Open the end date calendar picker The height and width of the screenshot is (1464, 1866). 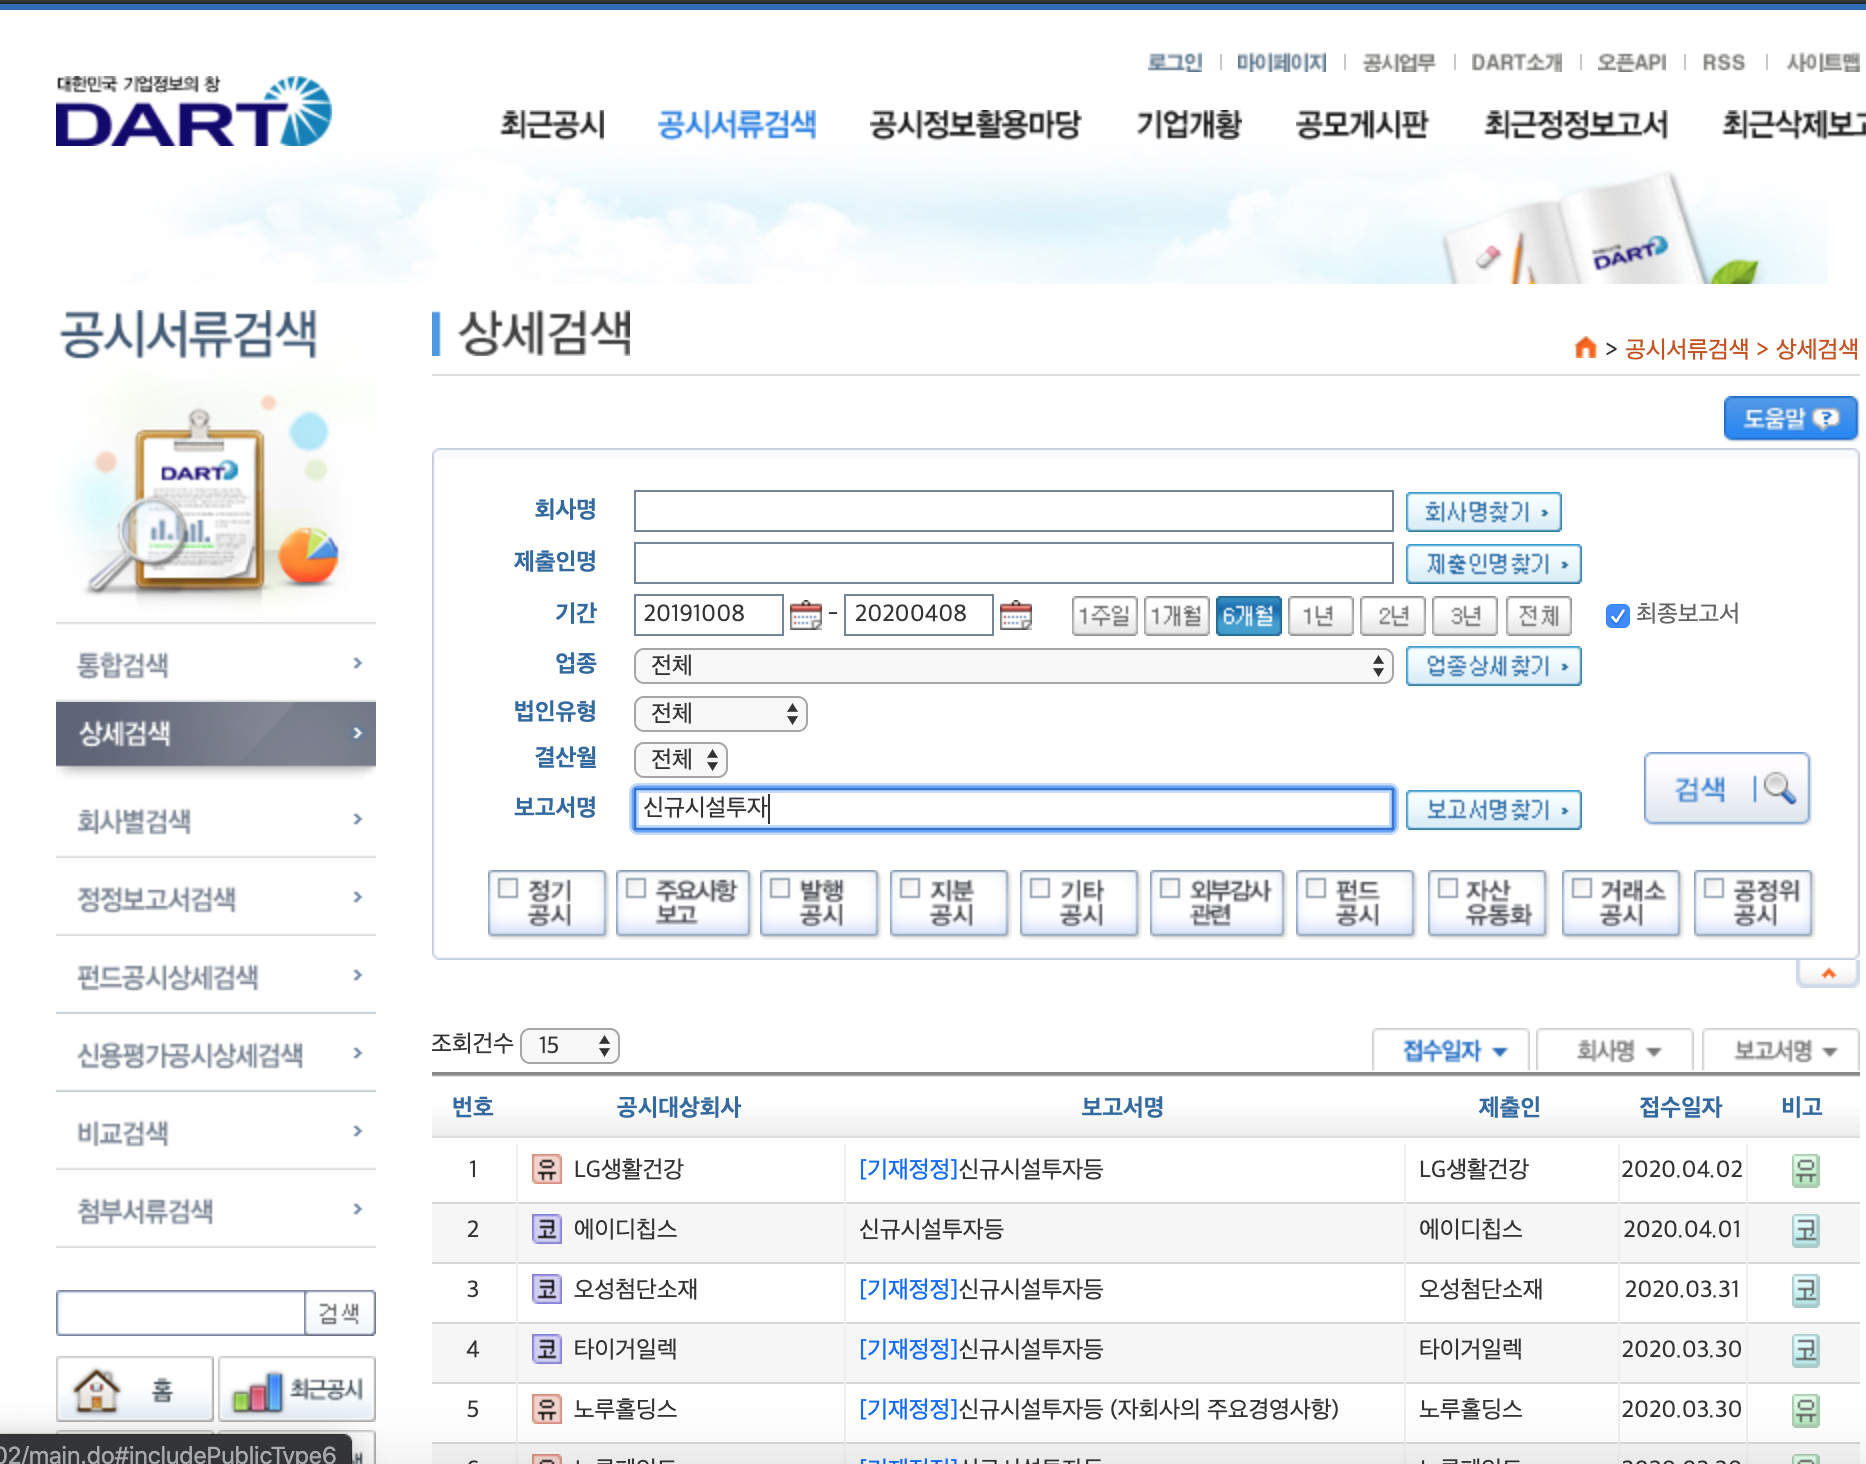(1016, 614)
